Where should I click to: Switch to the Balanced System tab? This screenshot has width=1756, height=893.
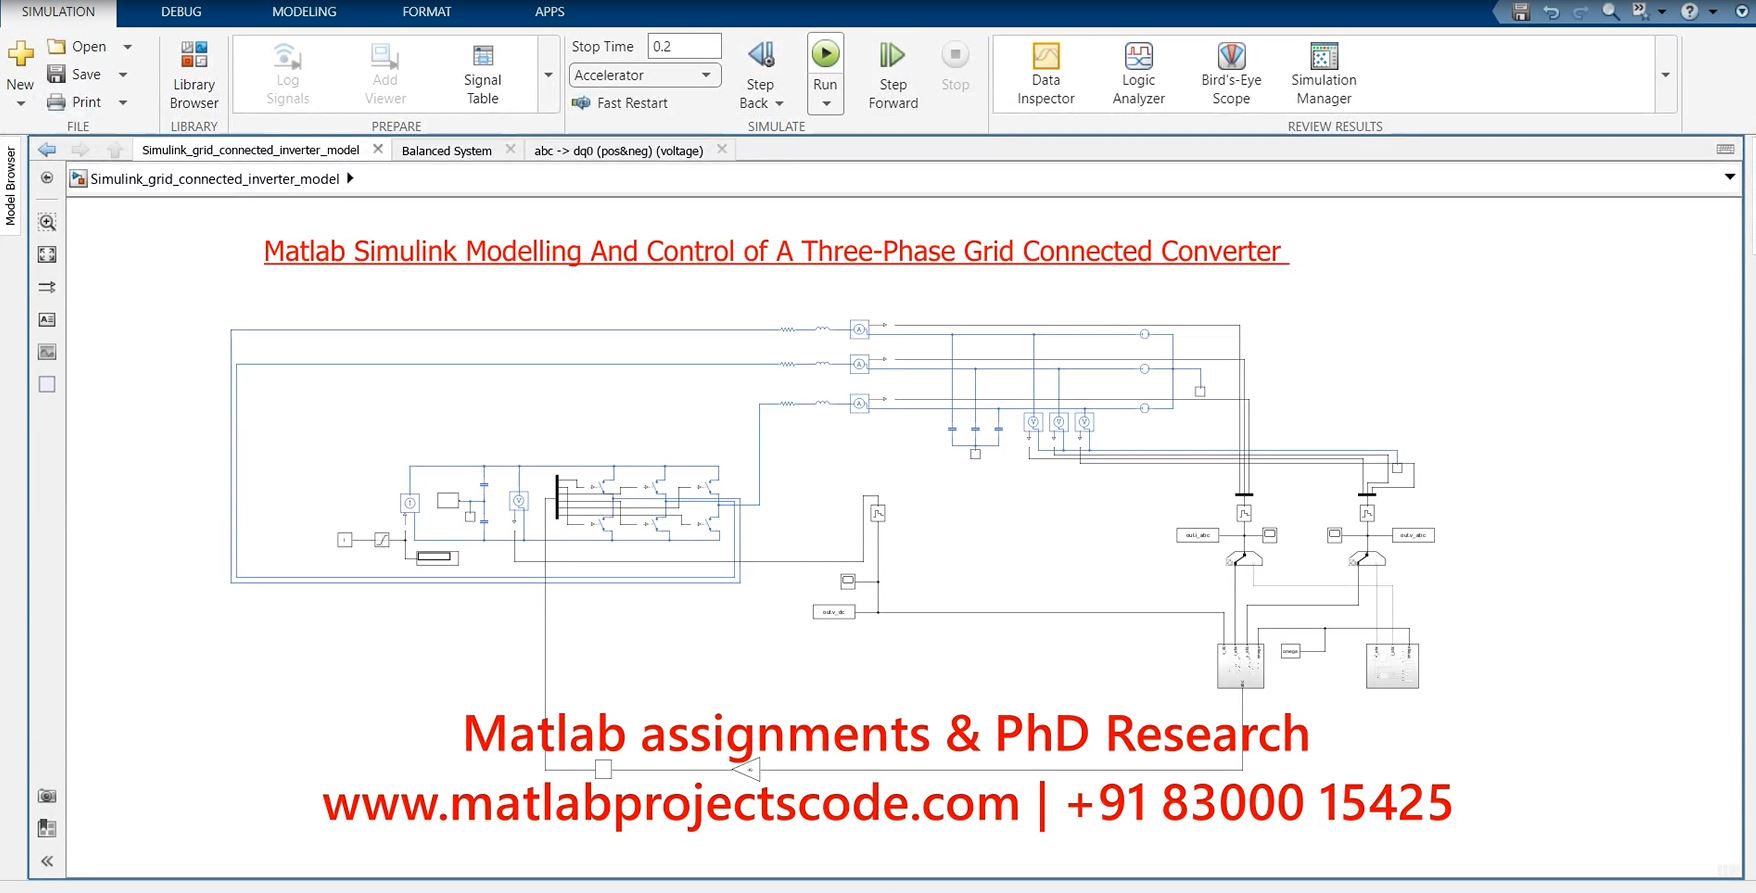click(x=446, y=151)
